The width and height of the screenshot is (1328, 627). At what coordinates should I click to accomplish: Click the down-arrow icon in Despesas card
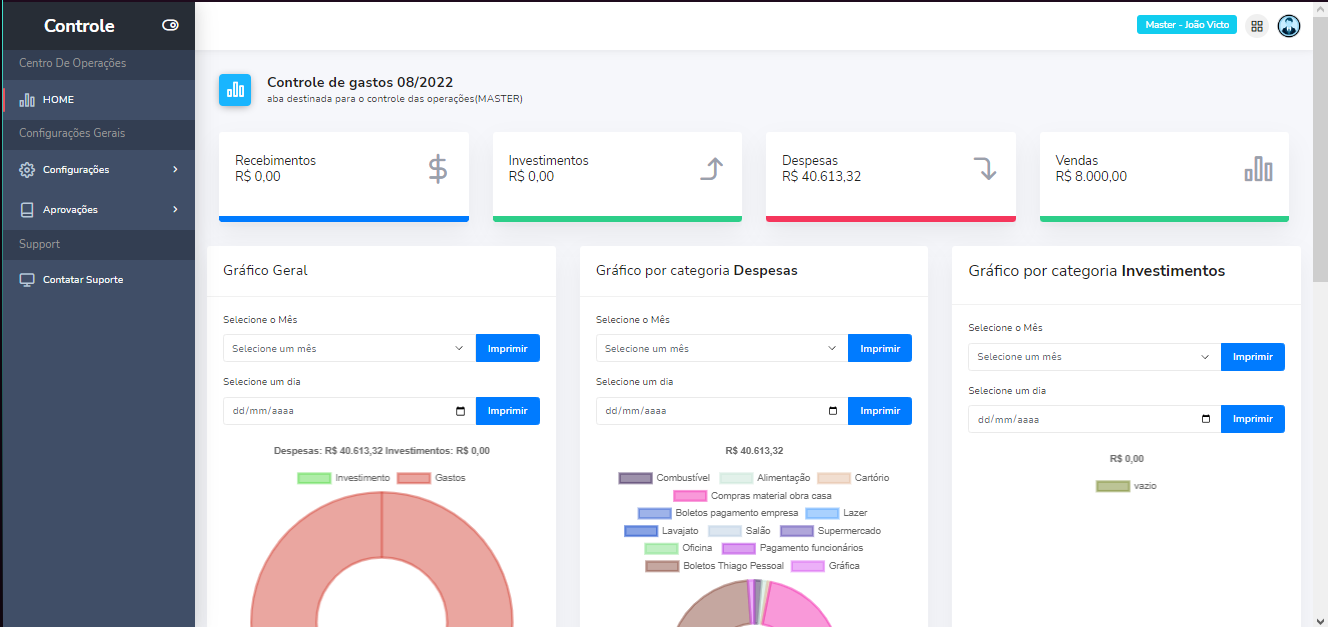986,169
